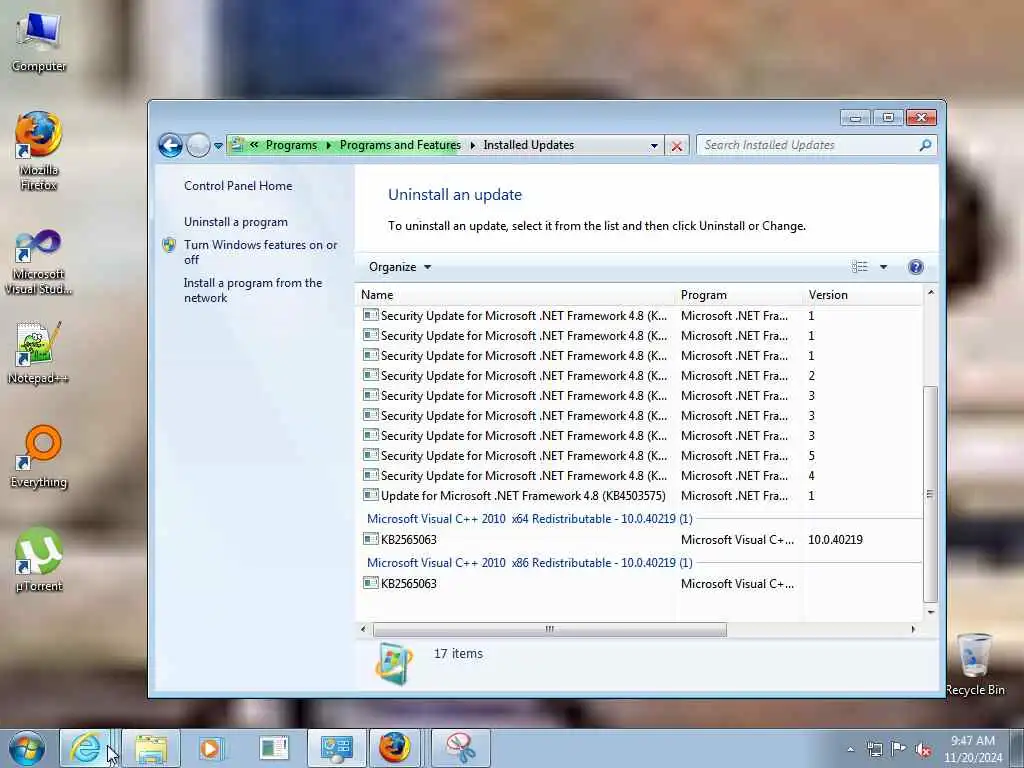Click the network tray icon
This screenshot has width=1024, height=768.
[x=874, y=749]
